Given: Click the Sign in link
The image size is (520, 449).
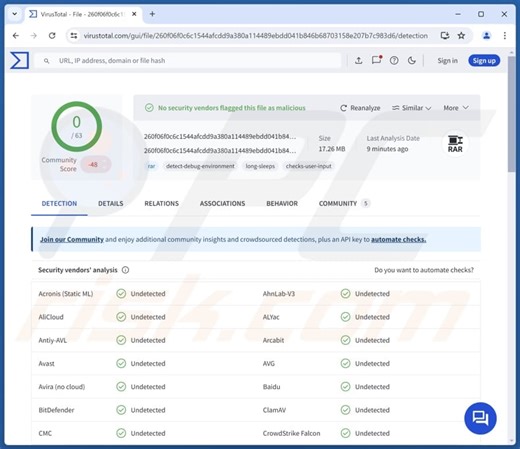Looking at the screenshot, I should tap(447, 61).
